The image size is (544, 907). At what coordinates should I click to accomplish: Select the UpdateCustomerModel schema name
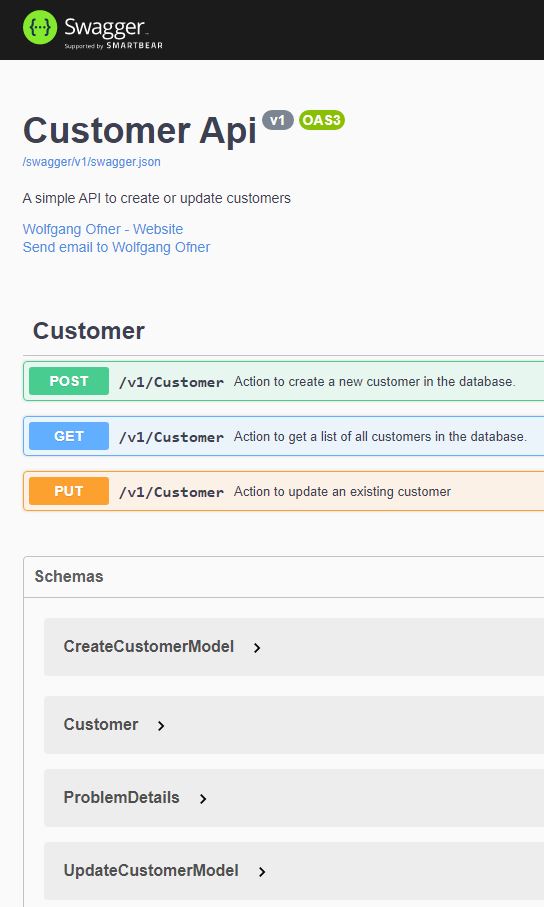(151, 871)
